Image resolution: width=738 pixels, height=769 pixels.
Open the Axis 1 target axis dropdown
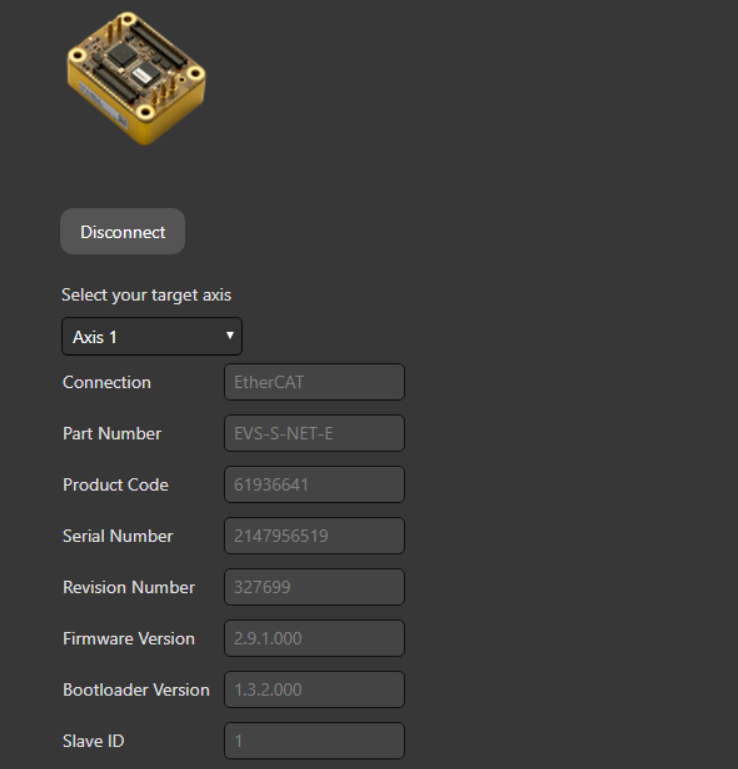coord(152,337)
